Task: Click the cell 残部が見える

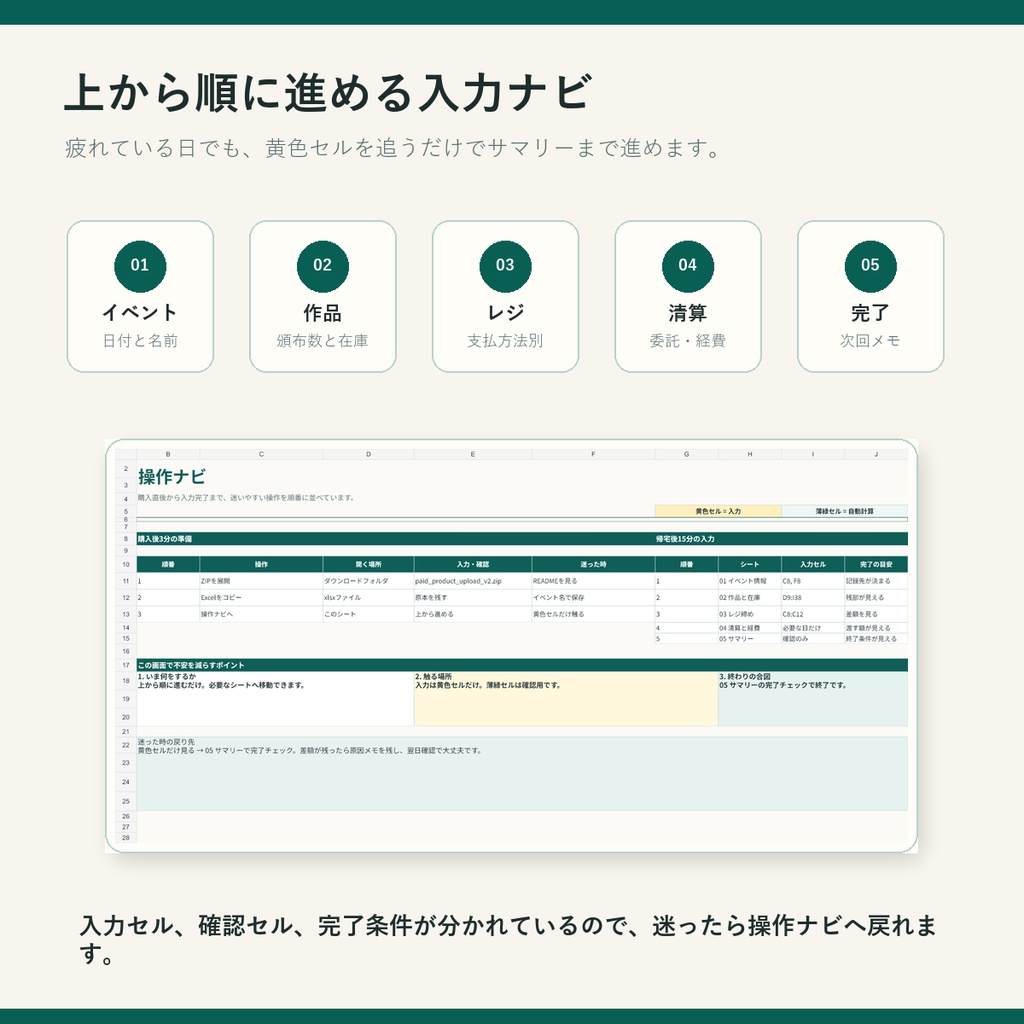Action: [x=876, y=598]
